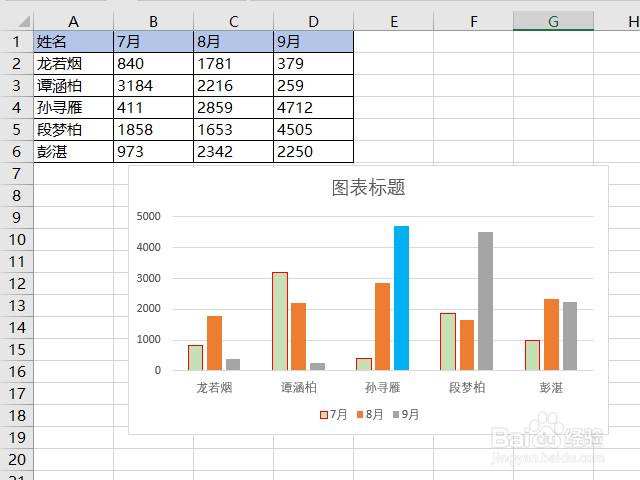
Task: Click cell with value 1781
Action: pyautogui.click(x=233, y=64)
